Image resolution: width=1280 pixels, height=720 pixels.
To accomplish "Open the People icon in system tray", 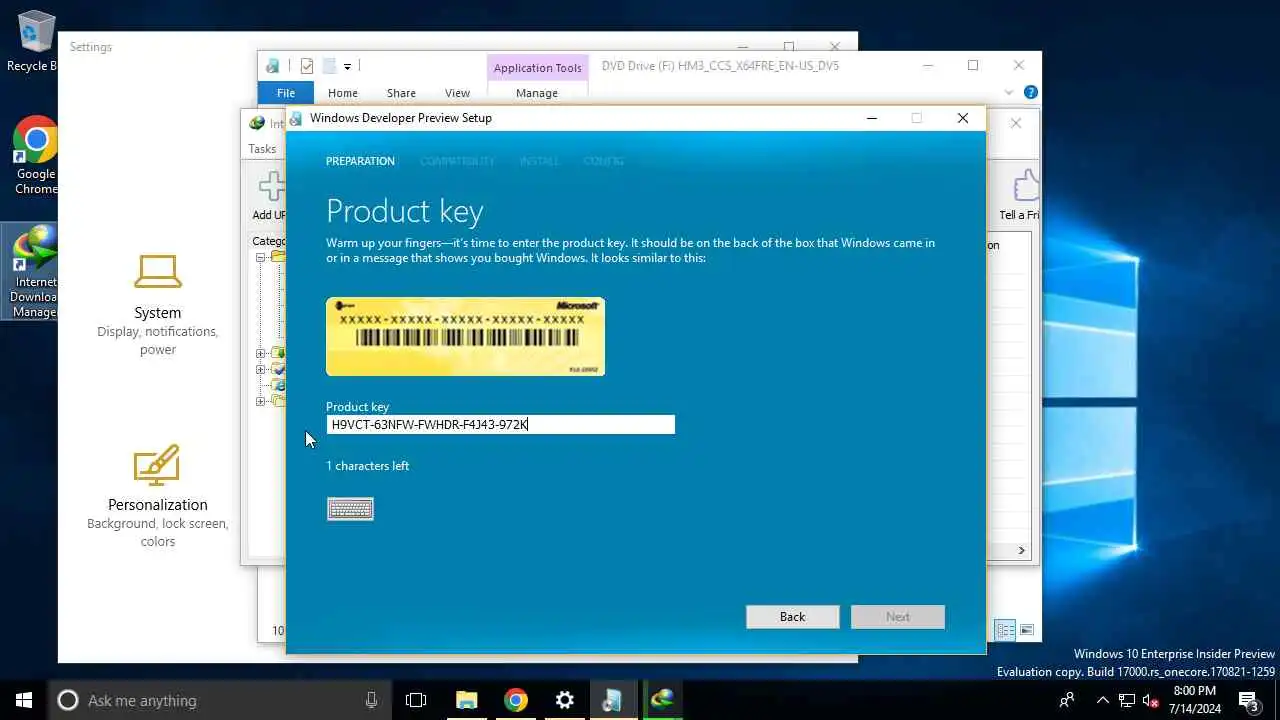I will tap(1067, 700).
